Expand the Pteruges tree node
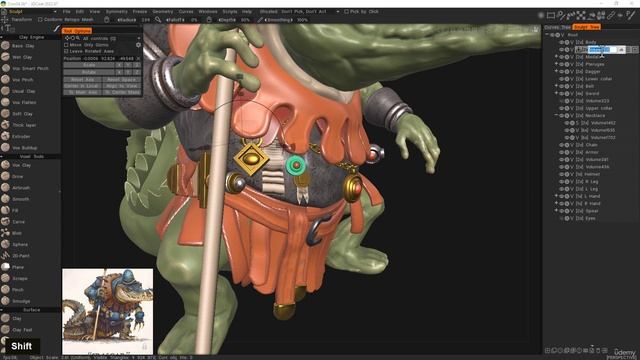The width and height of the screenshot is (640, 360). 556,64
